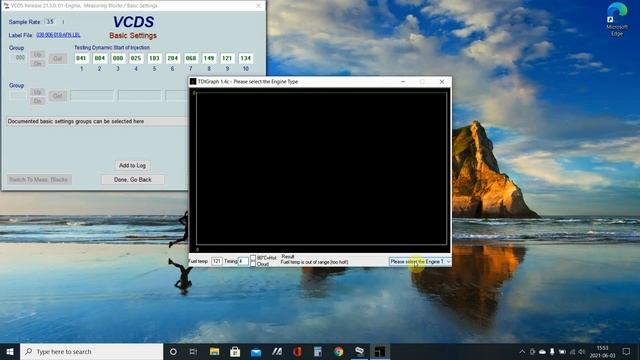Image resolution: width=640 pixels, height=360 pixels.
Task: Click Done, Go Back in VCDS
Action: click(133, 180)
